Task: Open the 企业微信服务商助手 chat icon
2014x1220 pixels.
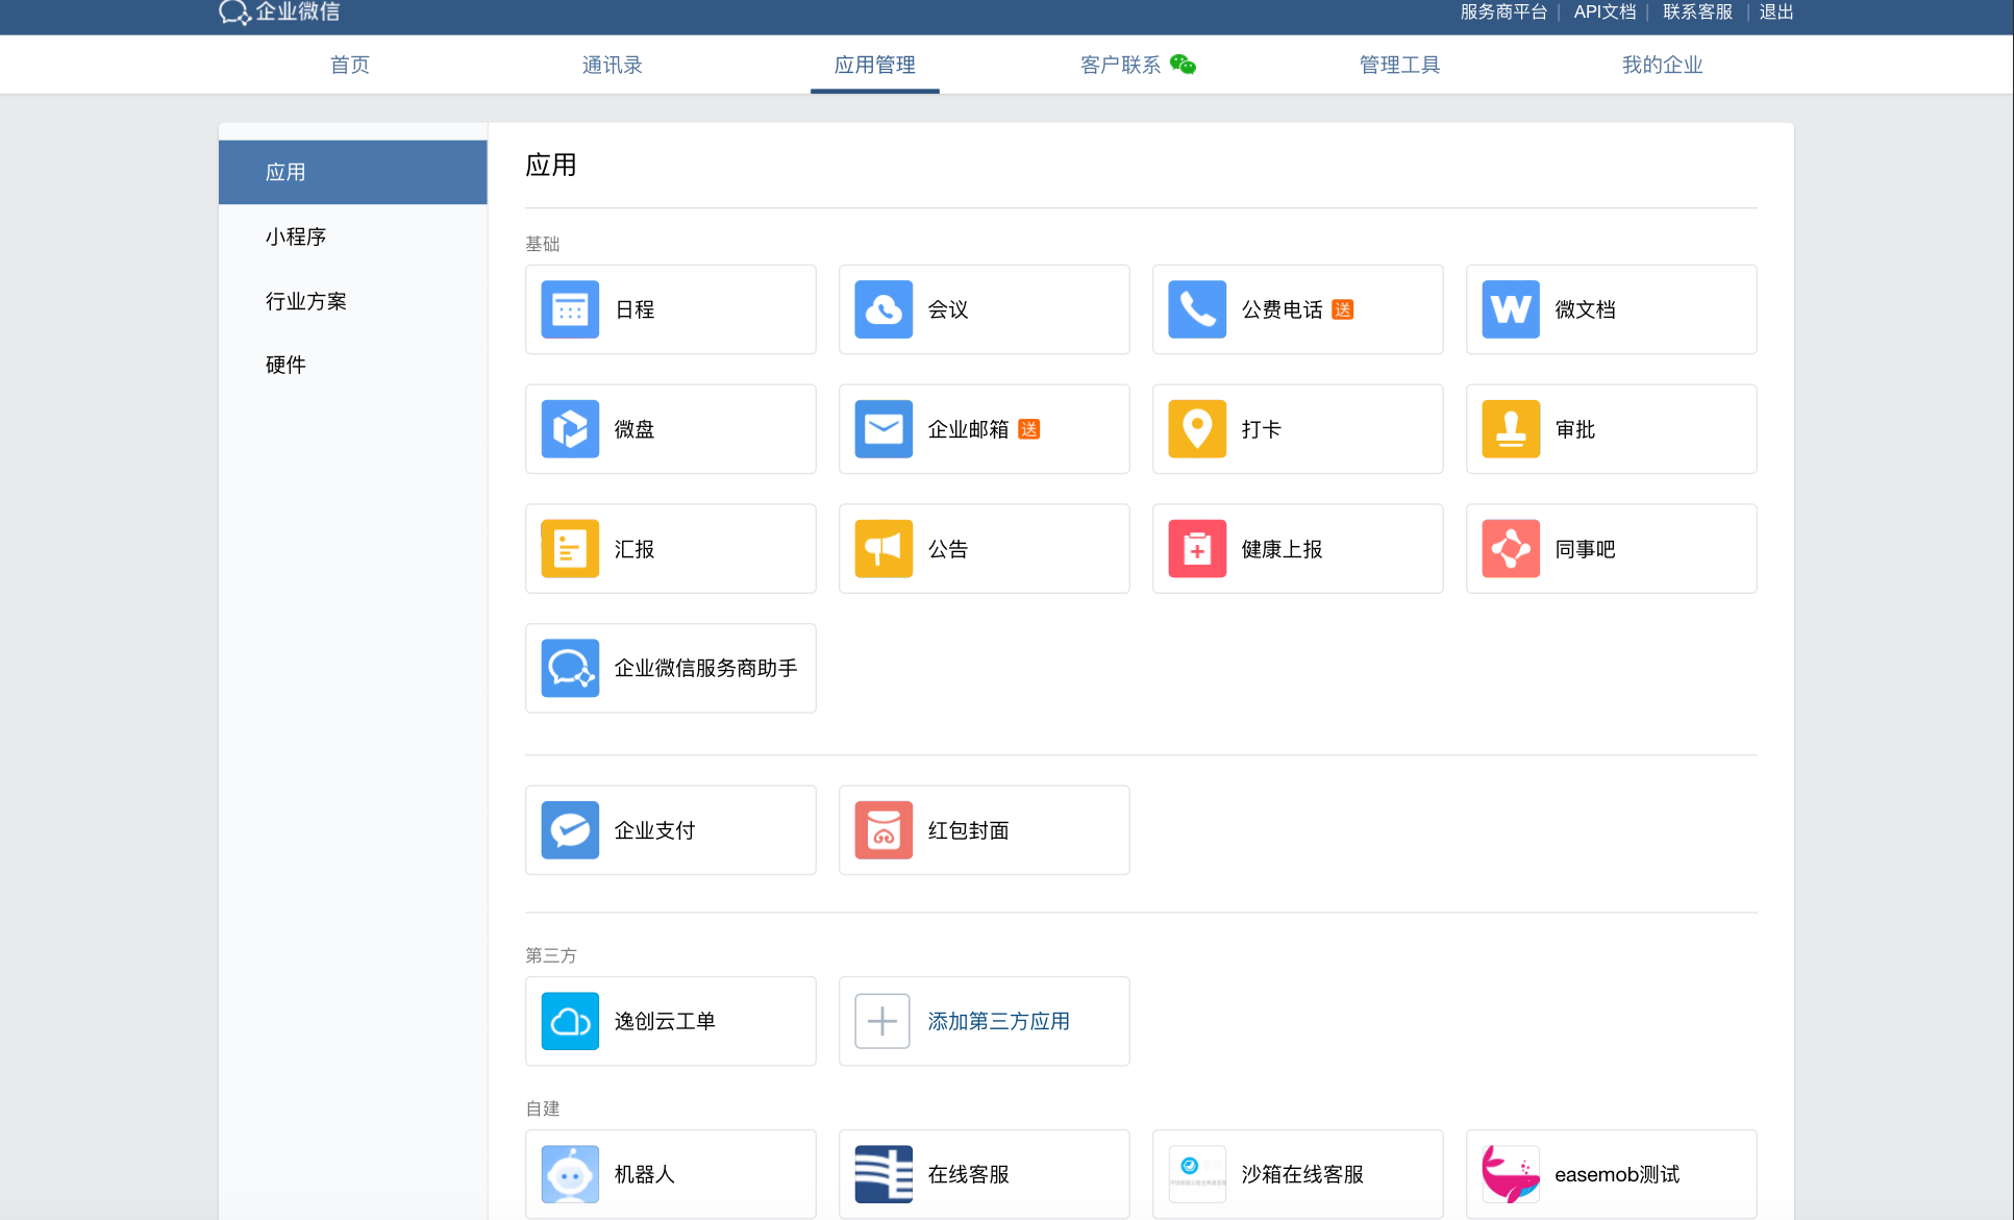Action: [570, 668]
